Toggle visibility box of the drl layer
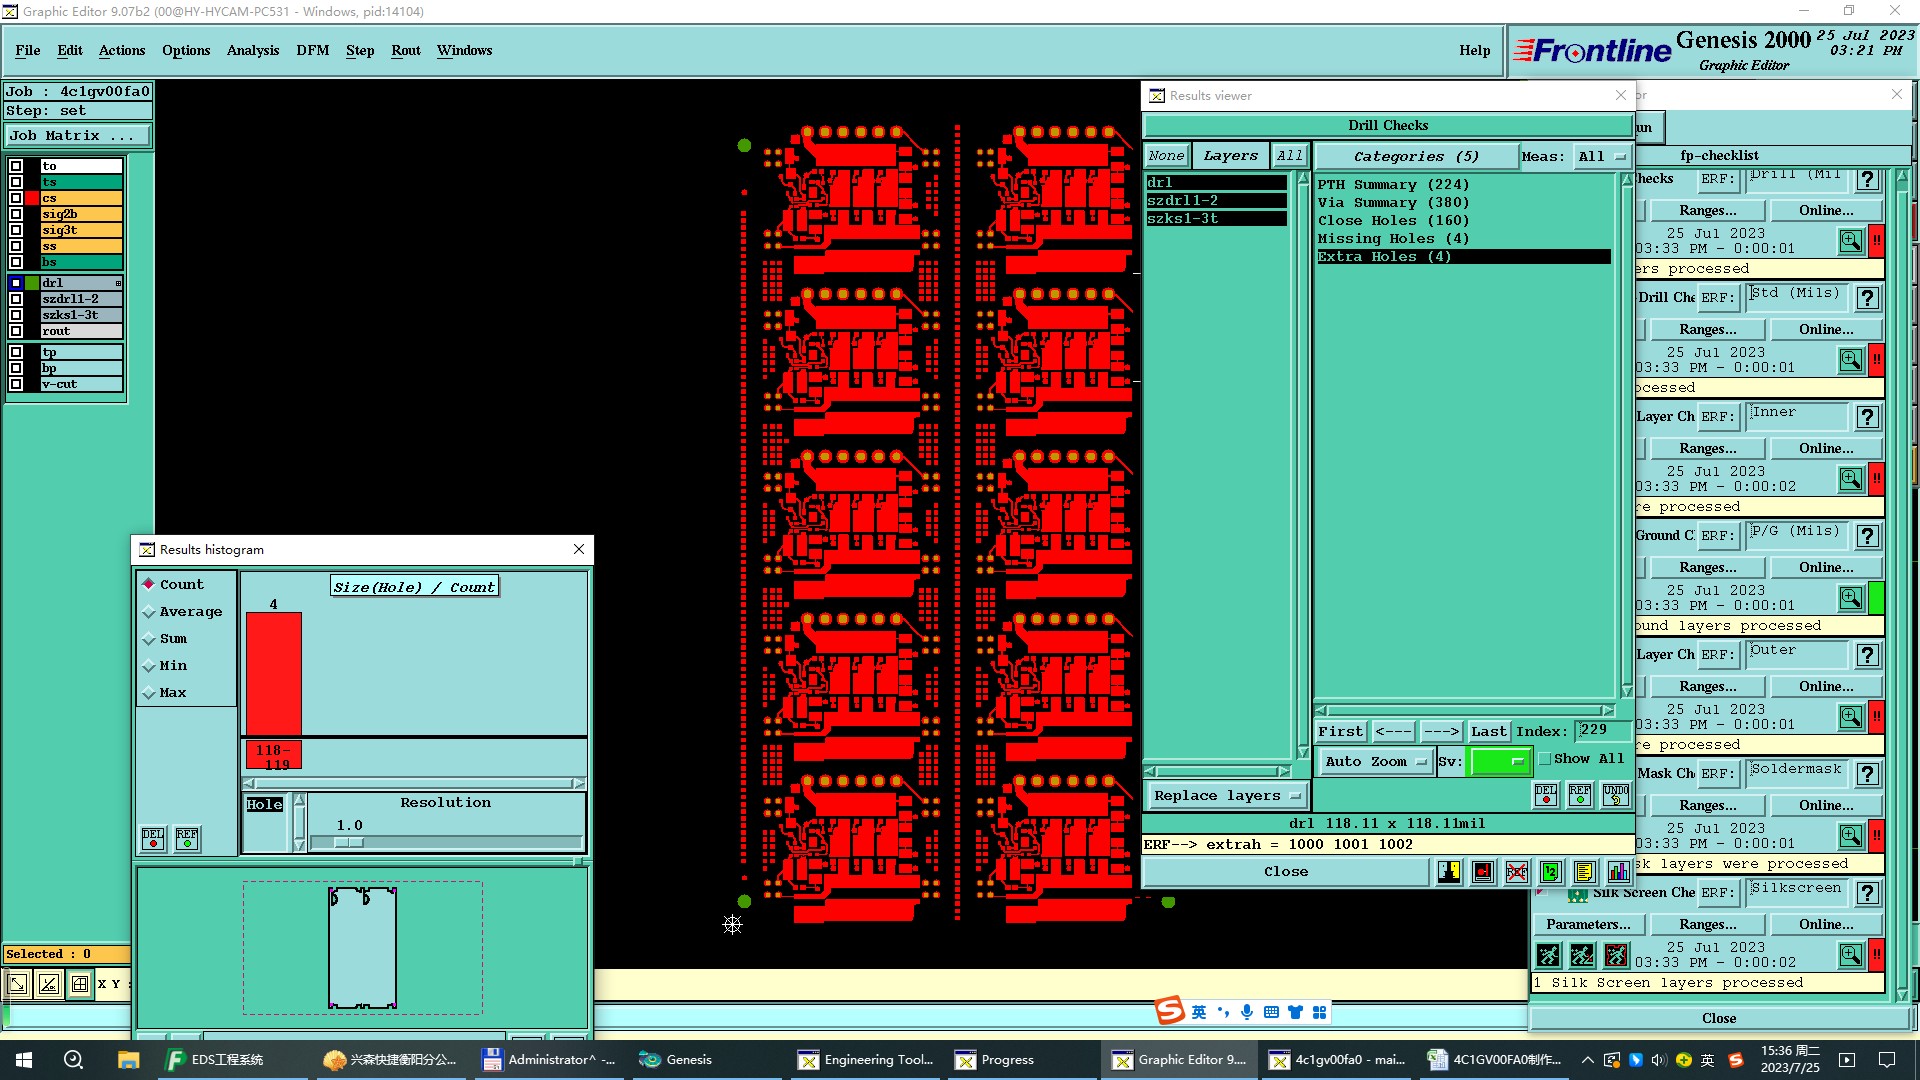This screenshot has width=1920, height=1080. tap(16, 283)
